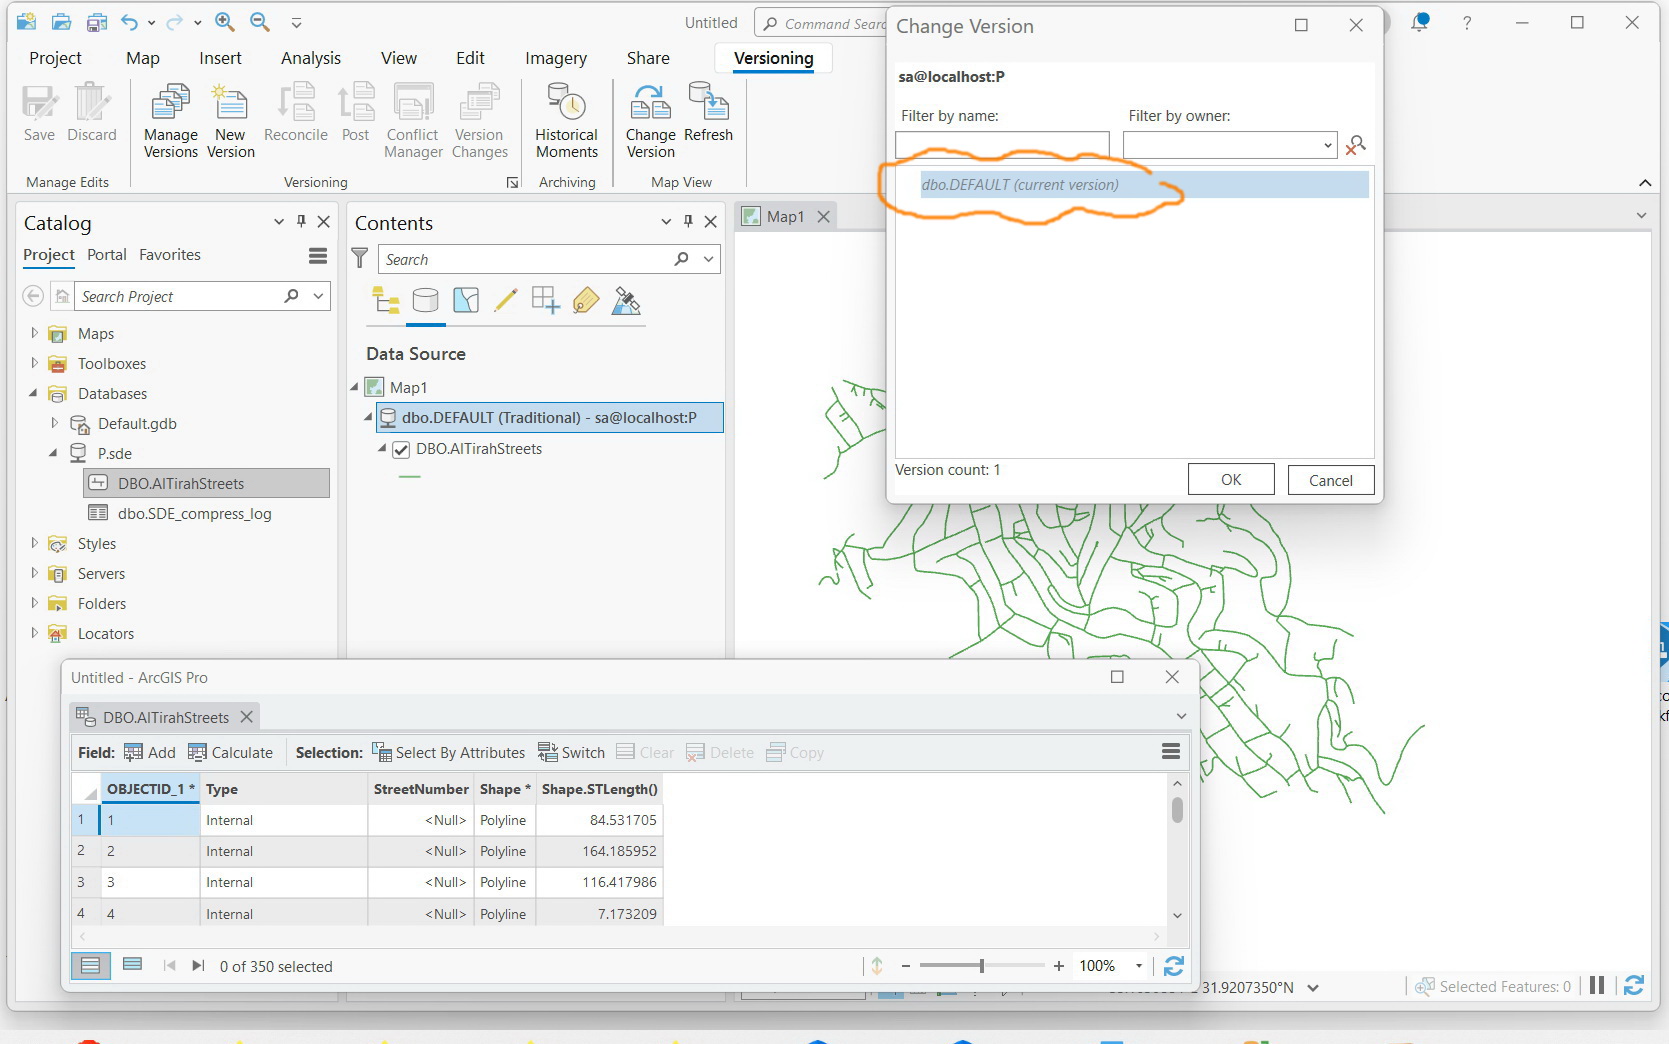Select dbo.DEFAULT current version entry

tap(1021, 184)
